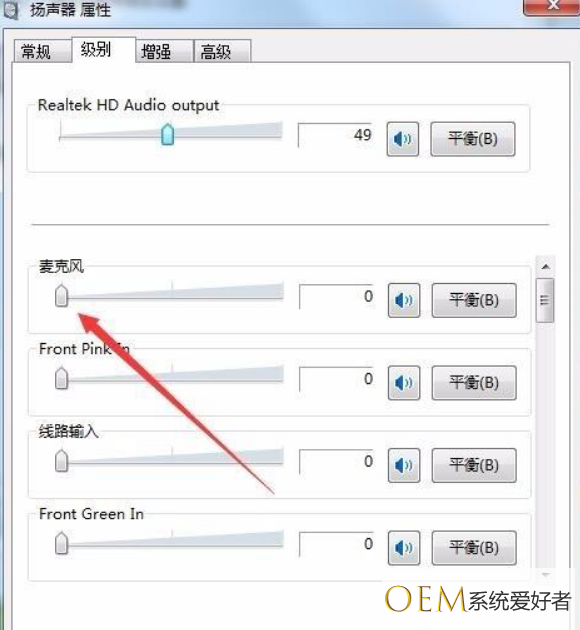Screen dimensions: 580x630
Task: Mute the Realtek HD Audio output speaker
Action: (x=402, y=139)
